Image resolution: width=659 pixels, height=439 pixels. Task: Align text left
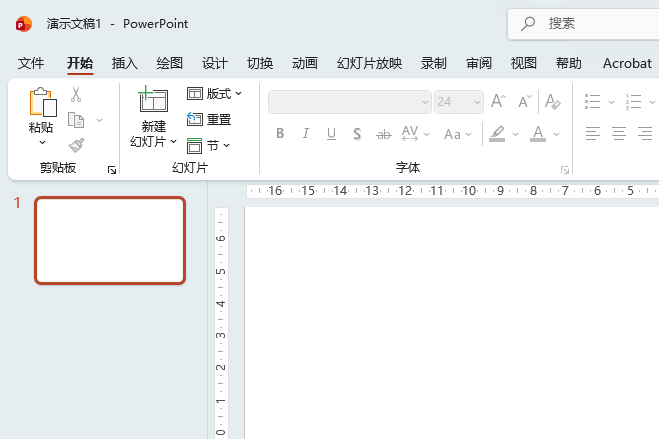593,134
